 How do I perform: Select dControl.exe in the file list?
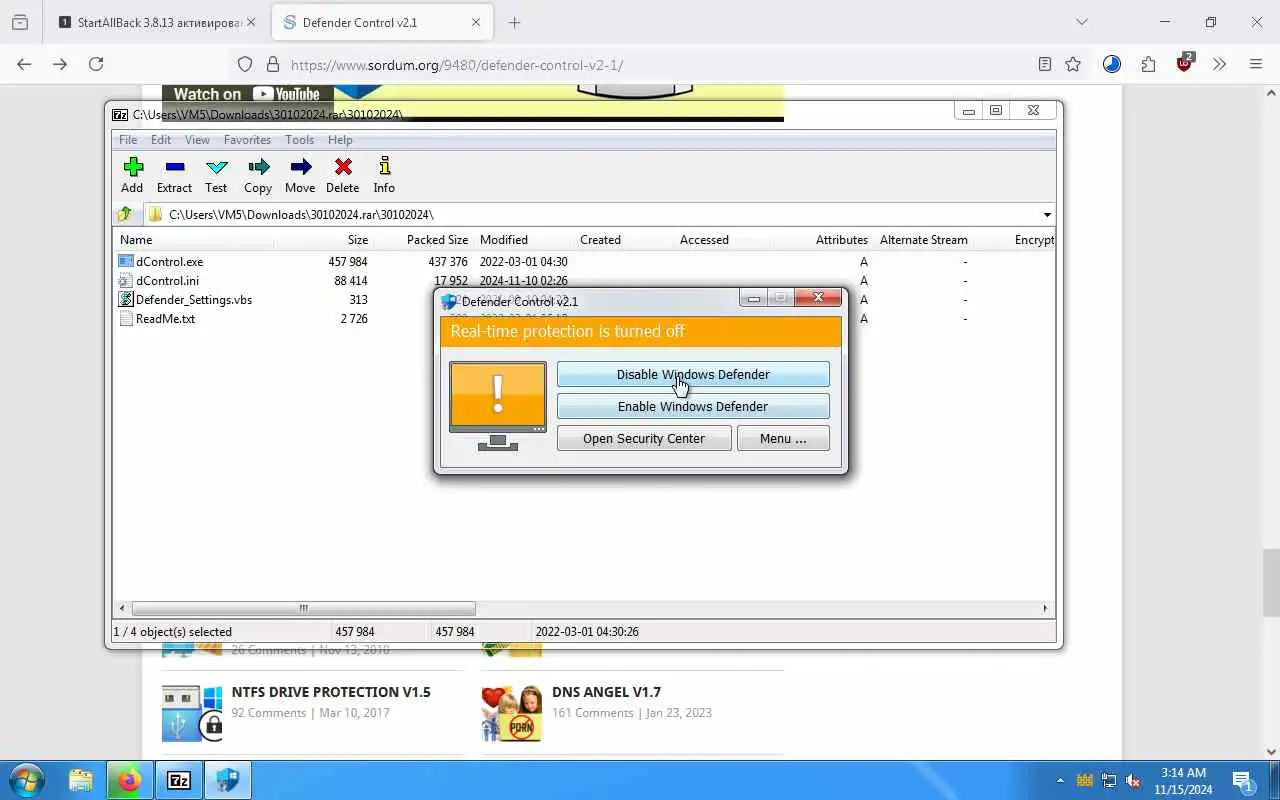coord(169,261)
